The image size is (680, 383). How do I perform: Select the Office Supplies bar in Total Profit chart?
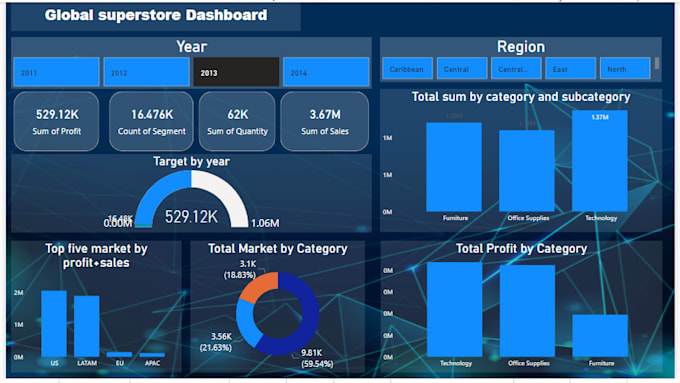527,311
